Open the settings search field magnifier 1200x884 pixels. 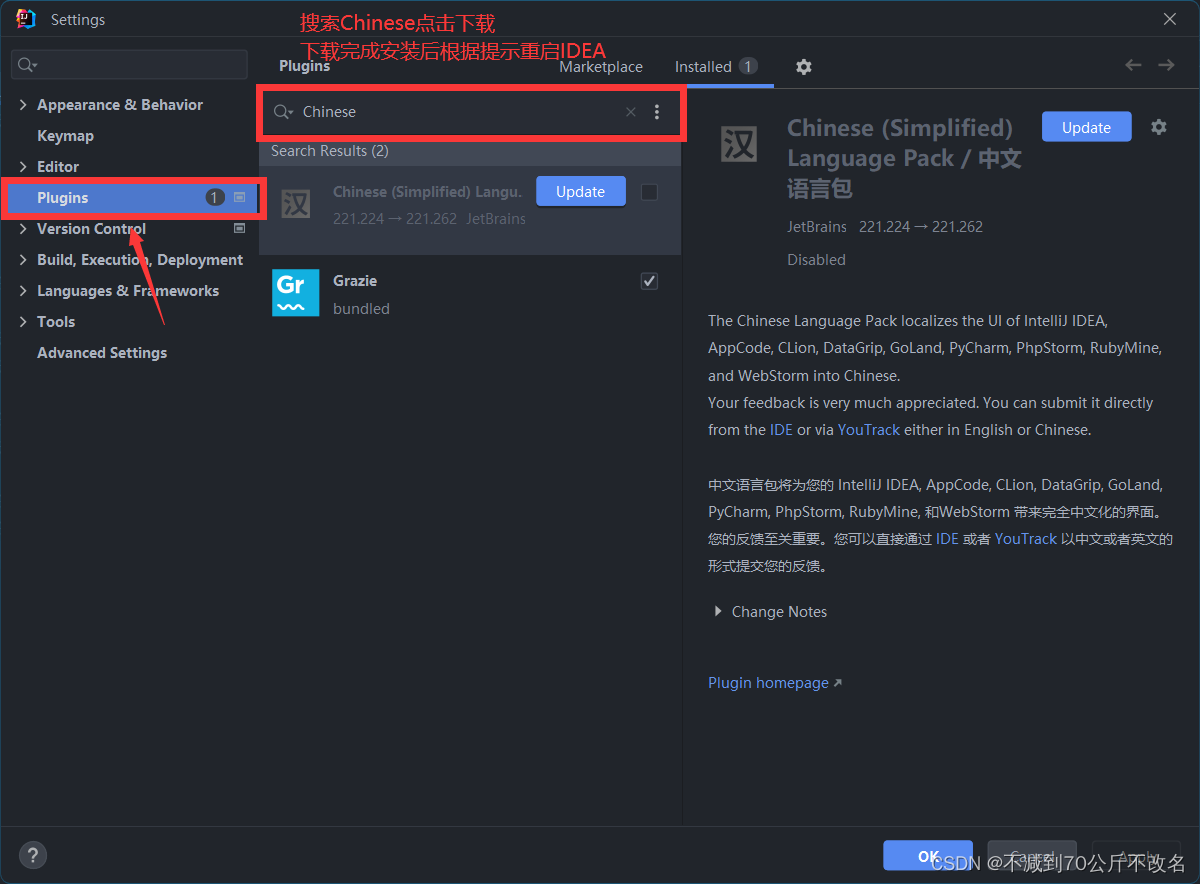pyautogui.click(x=25, y=64)
